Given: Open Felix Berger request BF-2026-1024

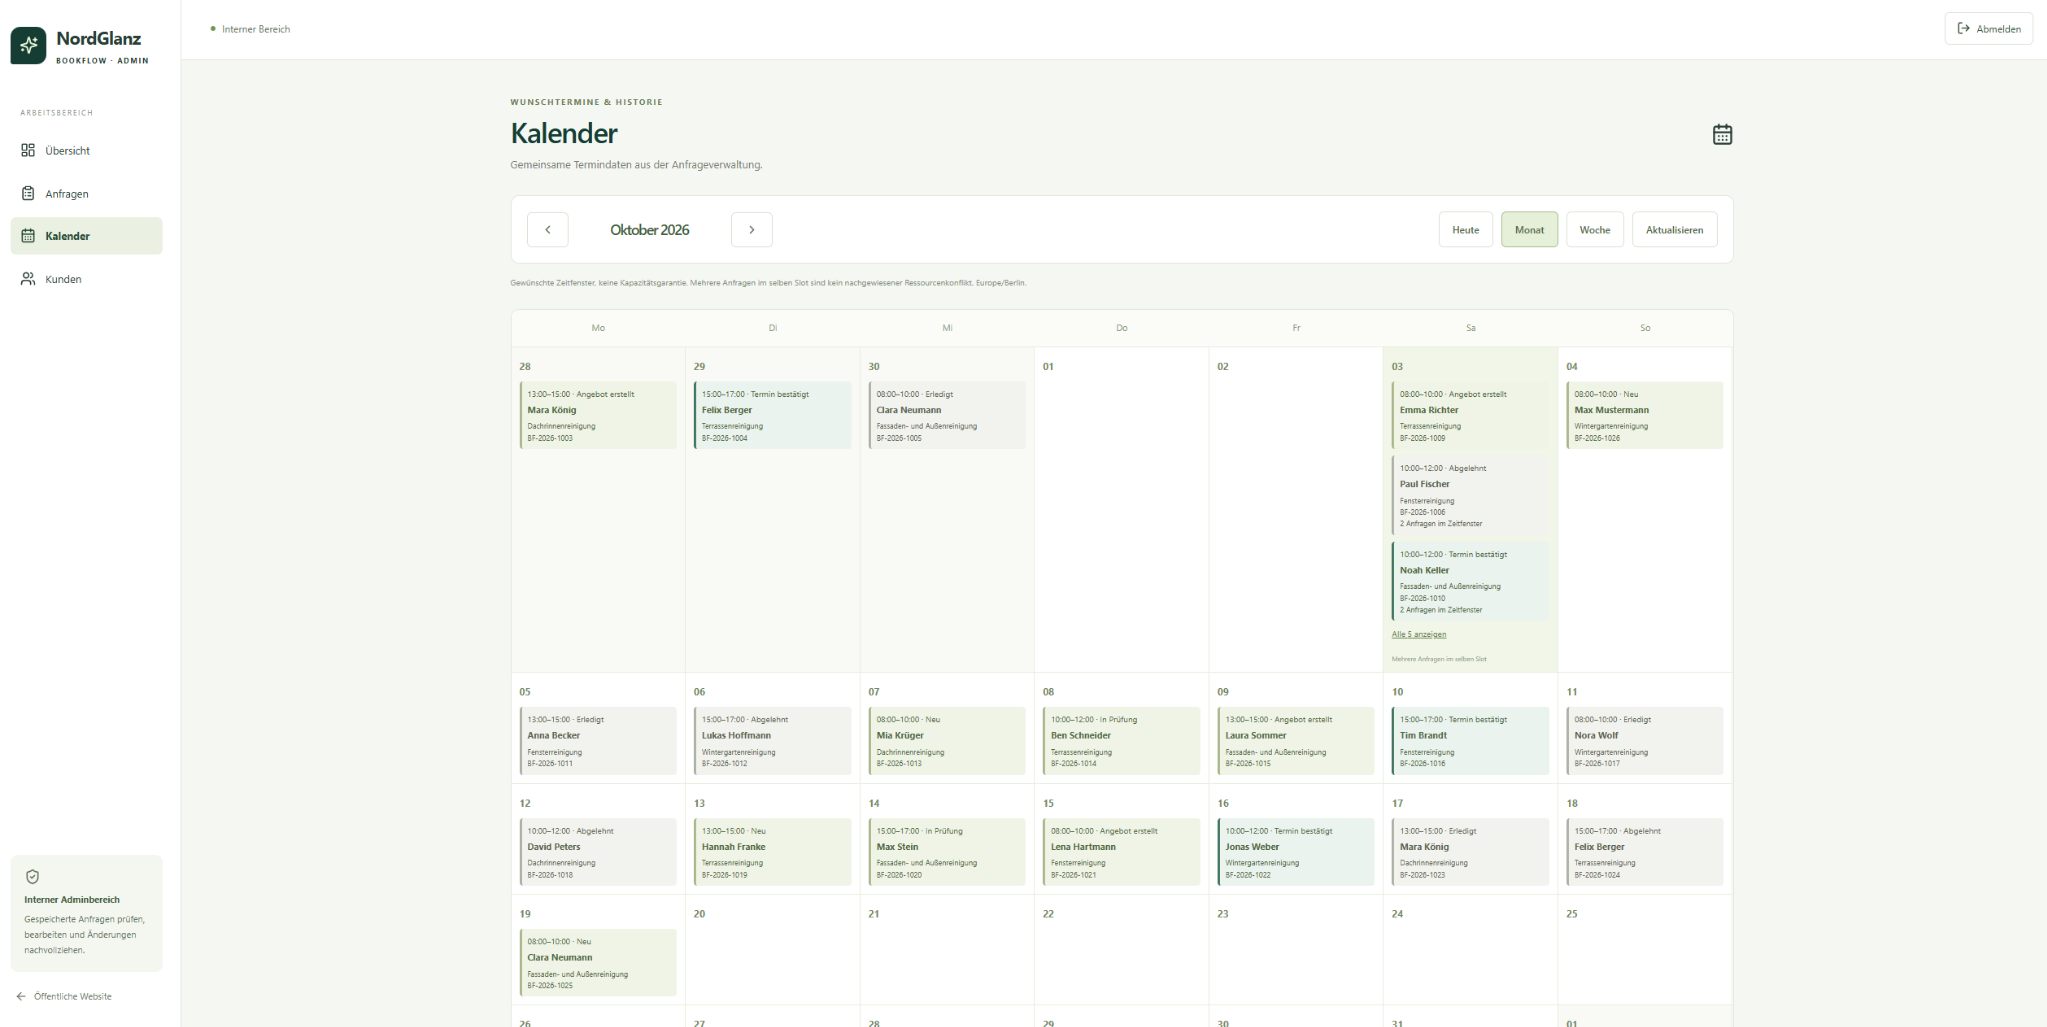Looking at the screenshot, I should 1645,852.
